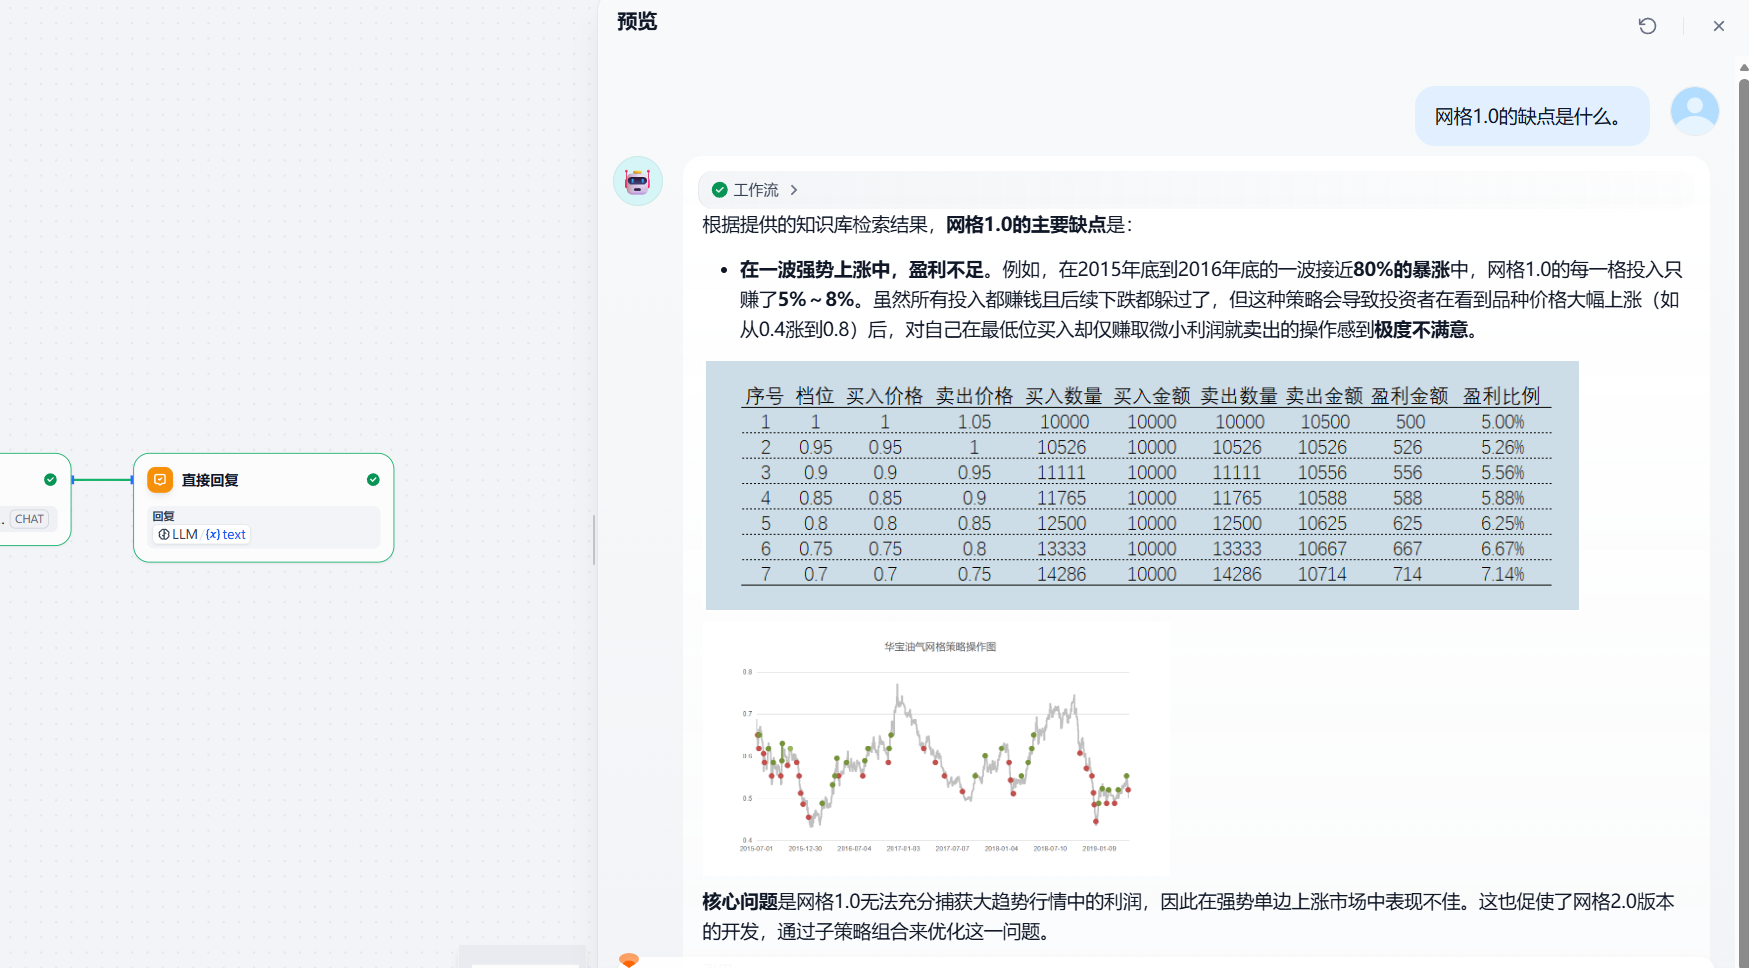Screen dimensions: 1749x968
Task: Collapse the workflow result details arrow
Action: [x=793, y=189]
